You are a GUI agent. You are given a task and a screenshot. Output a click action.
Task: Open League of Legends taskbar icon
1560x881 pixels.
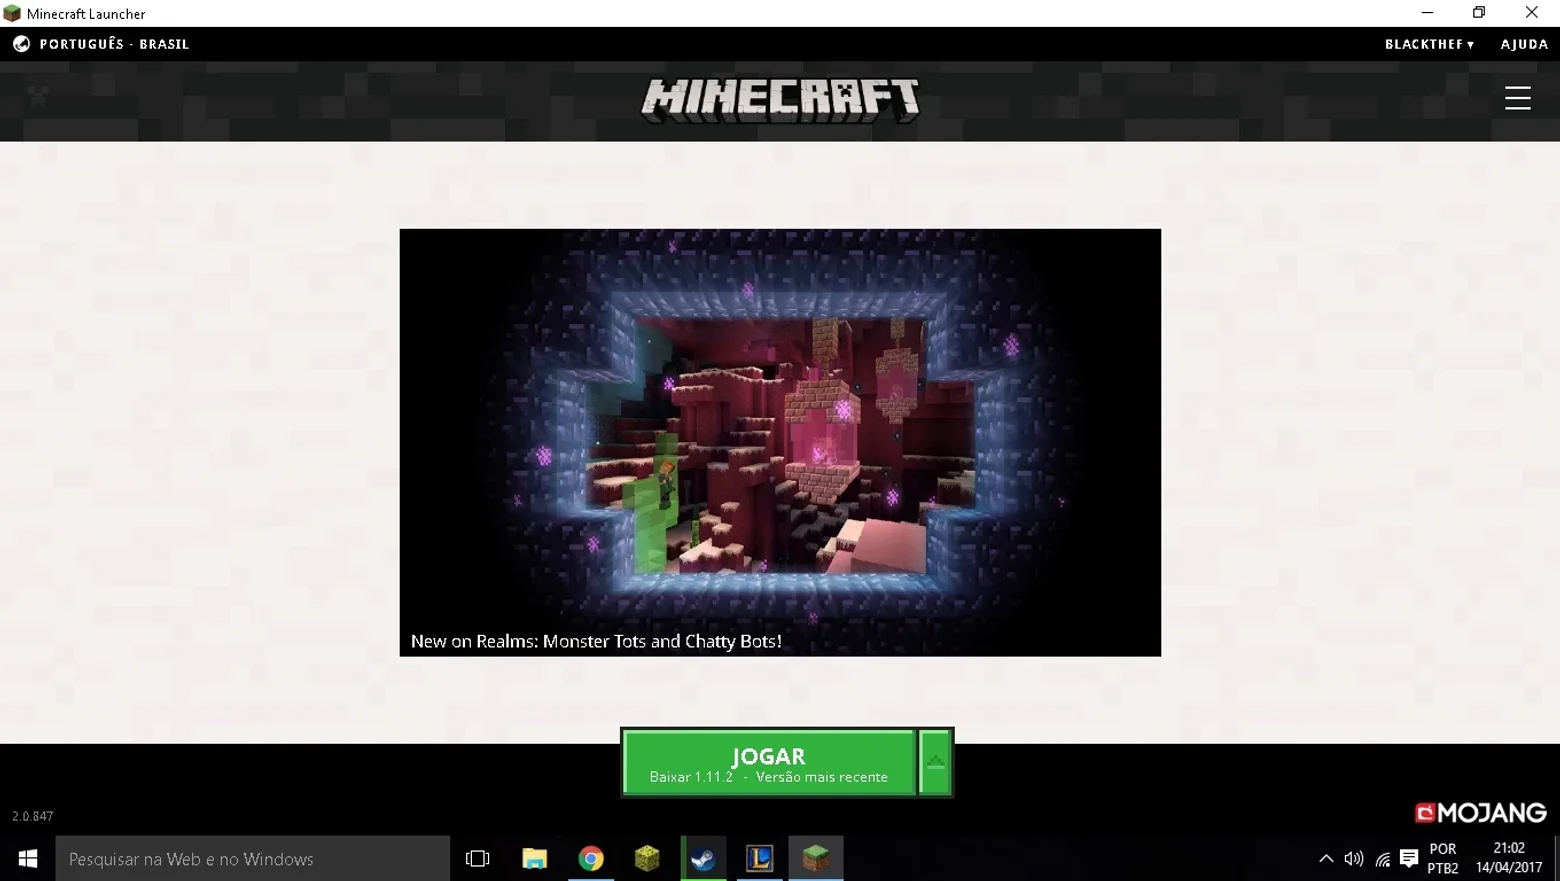pyautogui.click(x=759, y=859)
